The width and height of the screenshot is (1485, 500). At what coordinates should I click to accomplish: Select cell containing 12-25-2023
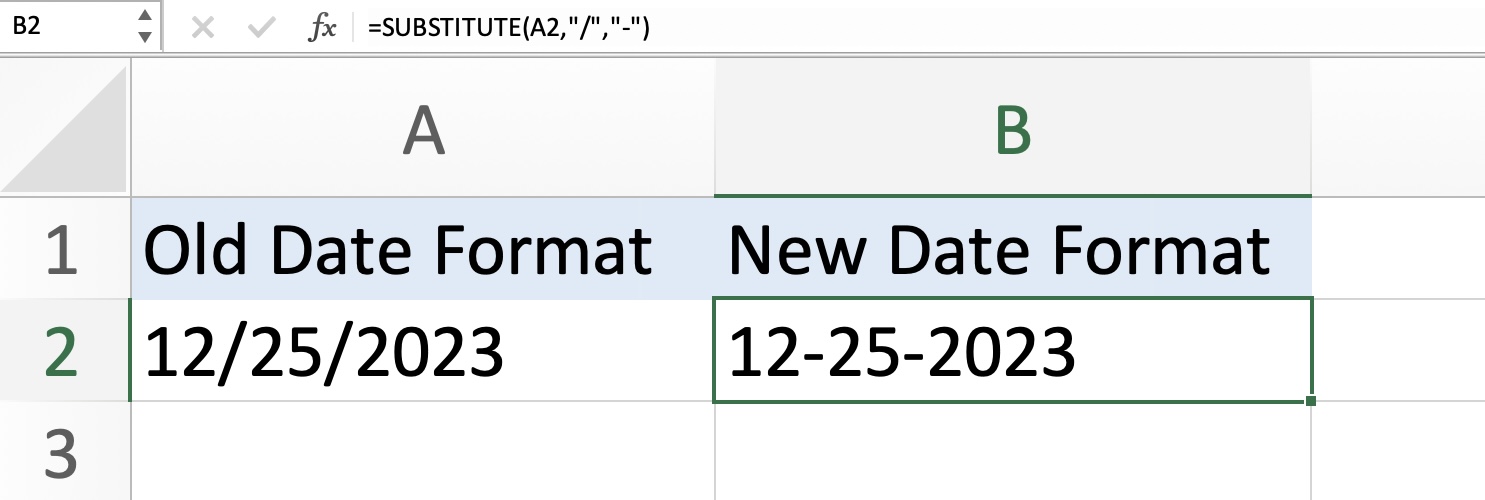click(1013, 350)
